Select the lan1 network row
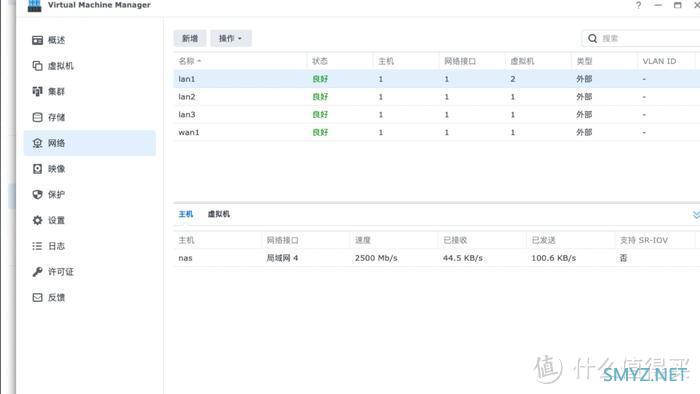 pos(437,79)
